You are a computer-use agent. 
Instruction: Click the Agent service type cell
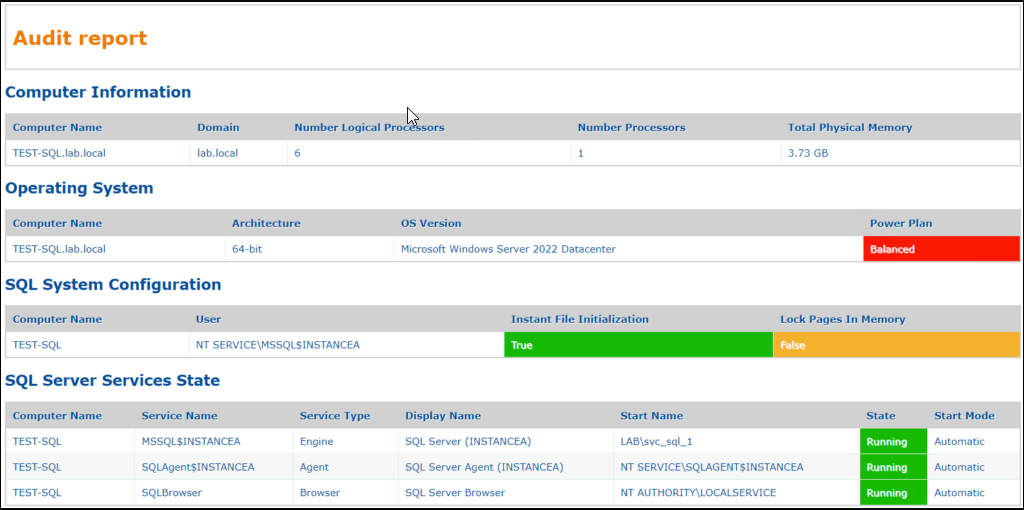(x=314, y=467)
